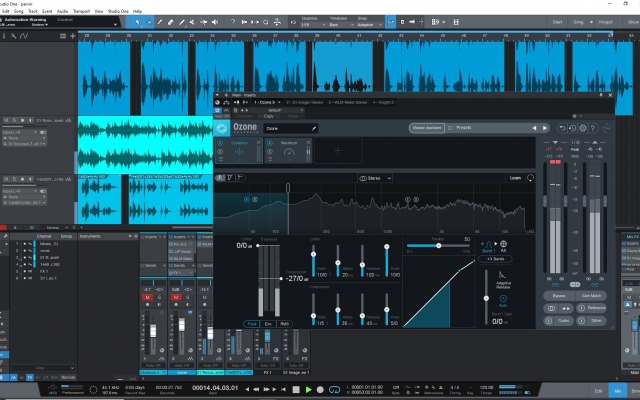This screenshot has height=400, width=640.
Task: Open Ozone settings gear icon
Action: coord(582,128)
